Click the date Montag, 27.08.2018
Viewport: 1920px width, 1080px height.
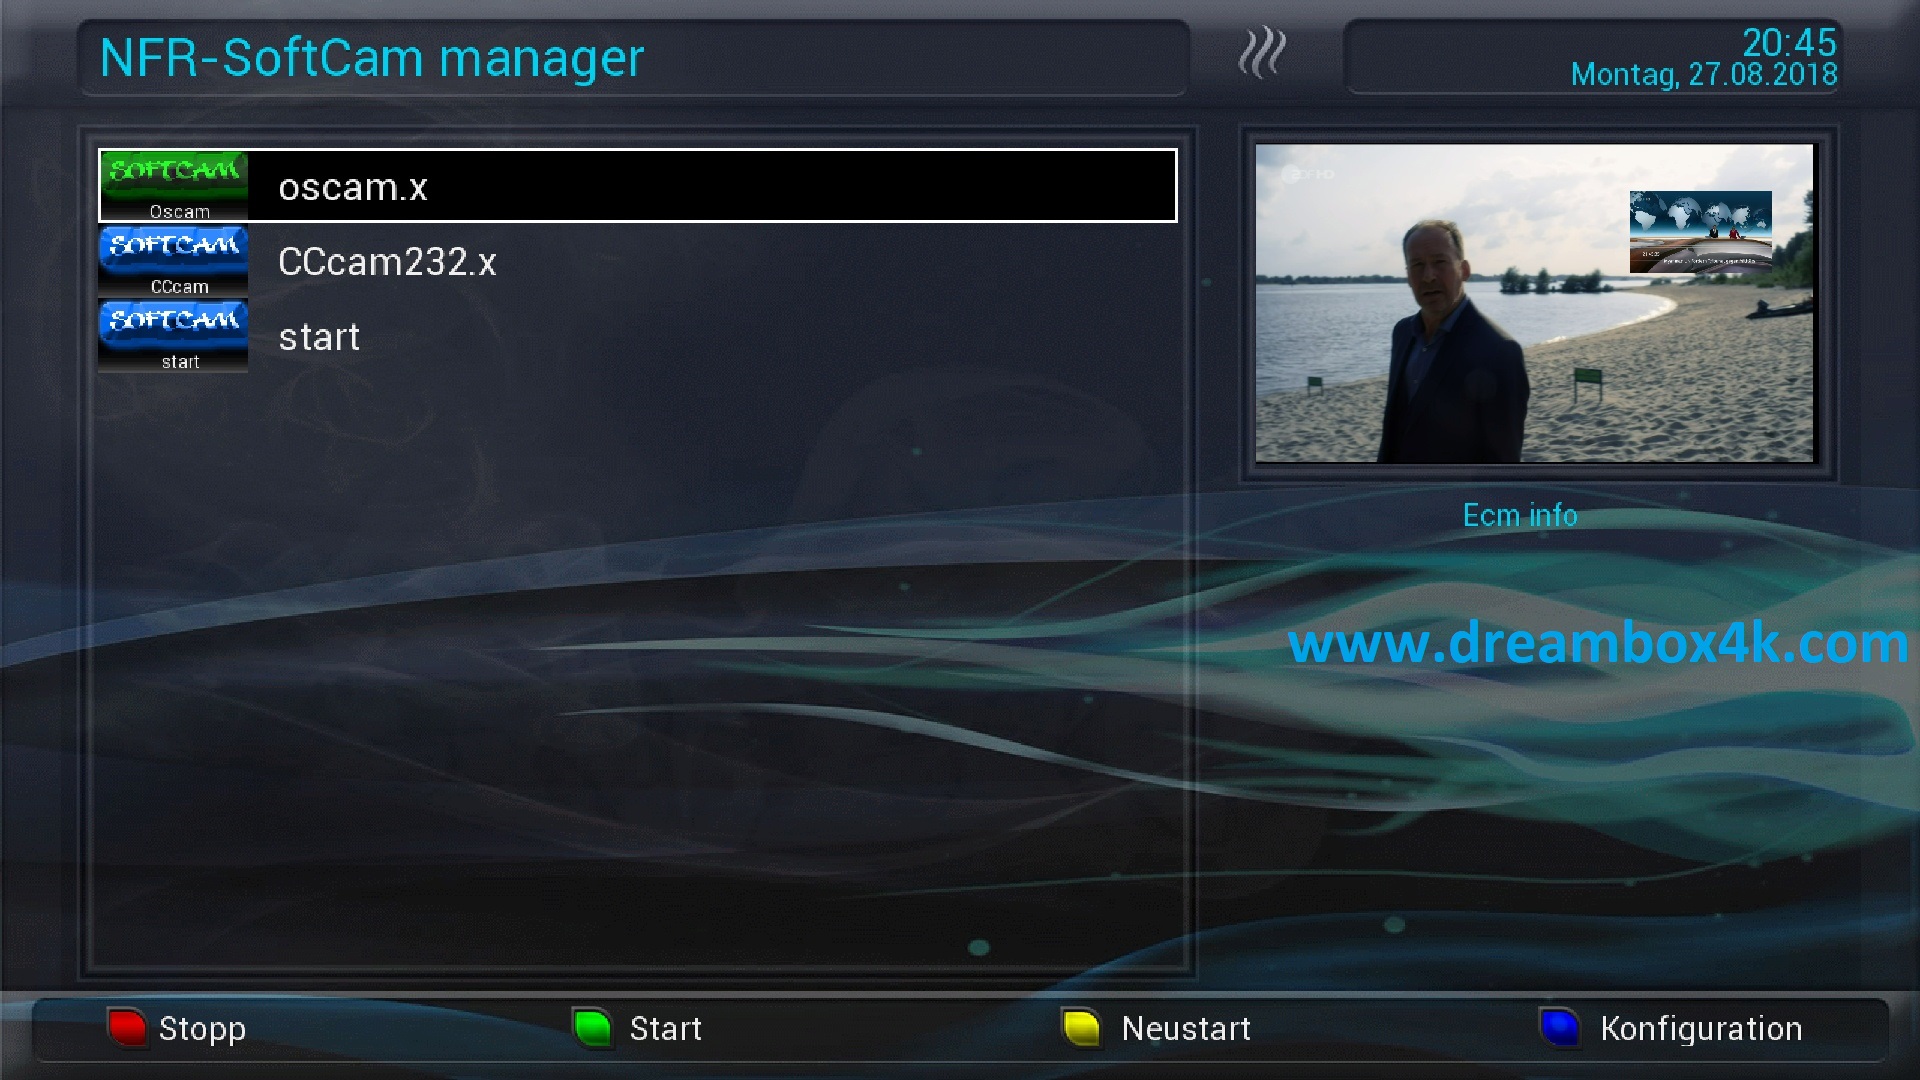[x=1704, y=75]
